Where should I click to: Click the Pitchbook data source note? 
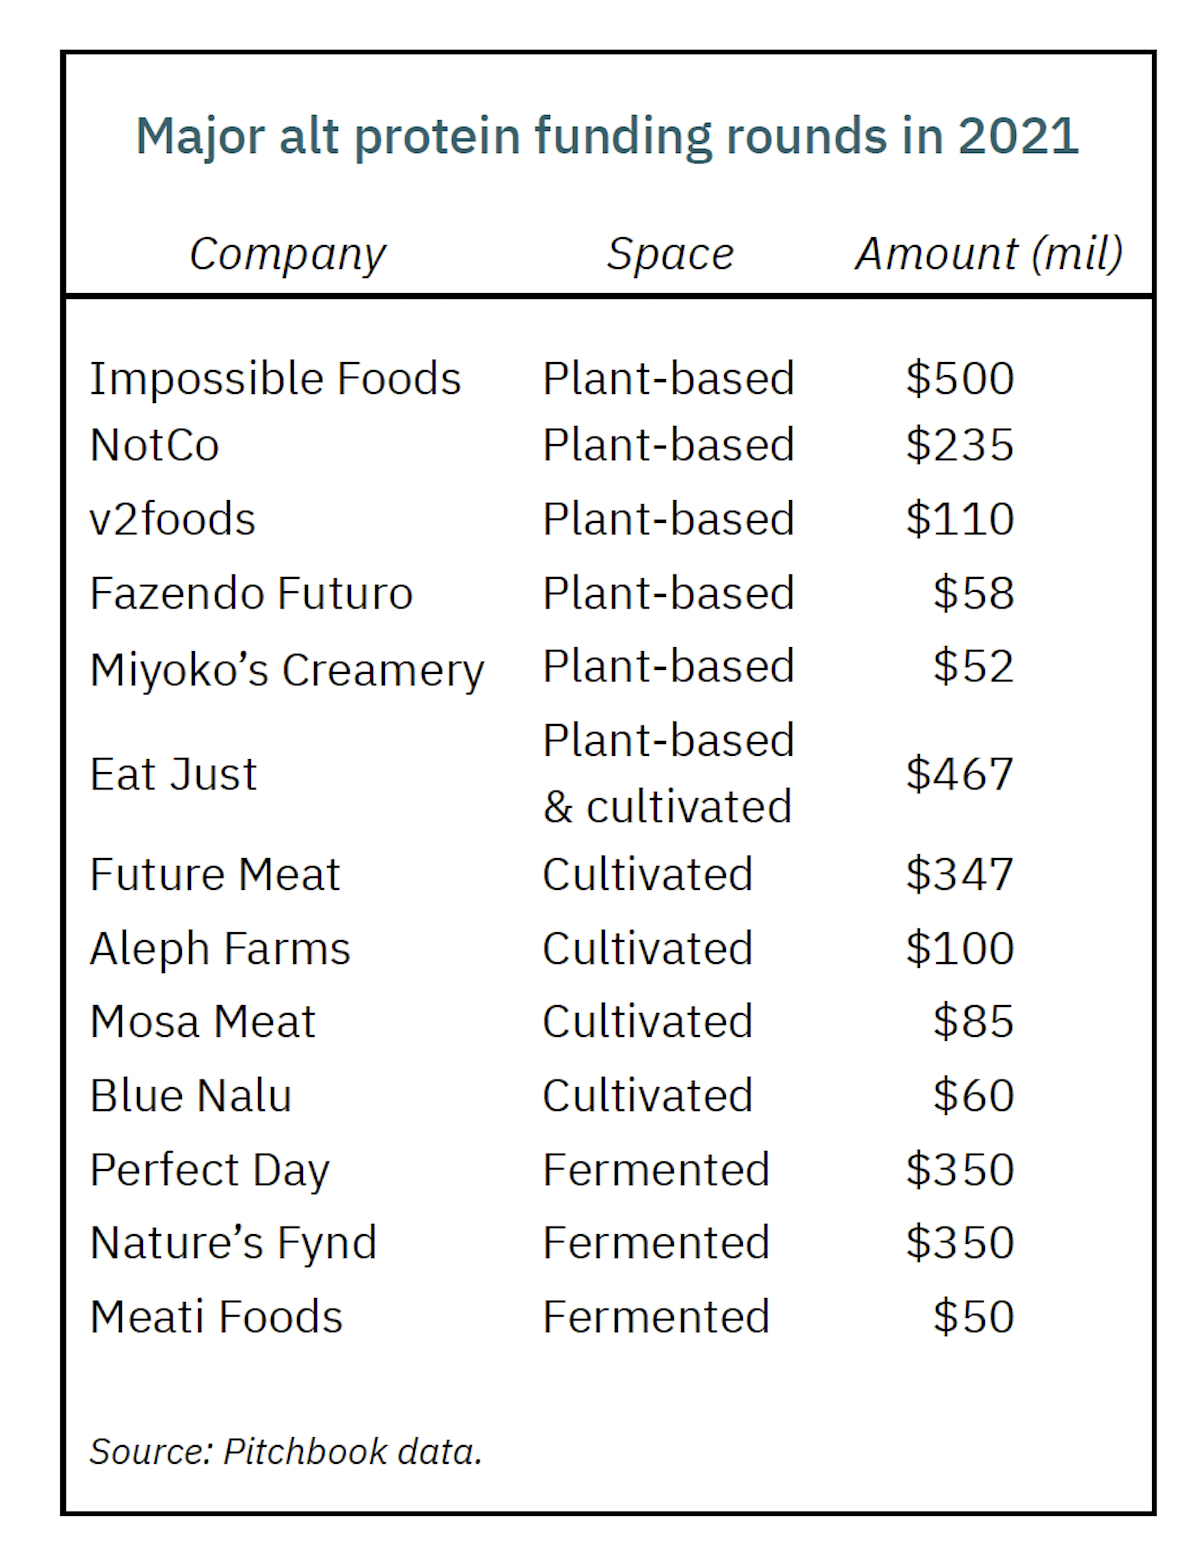(286, 1451)
